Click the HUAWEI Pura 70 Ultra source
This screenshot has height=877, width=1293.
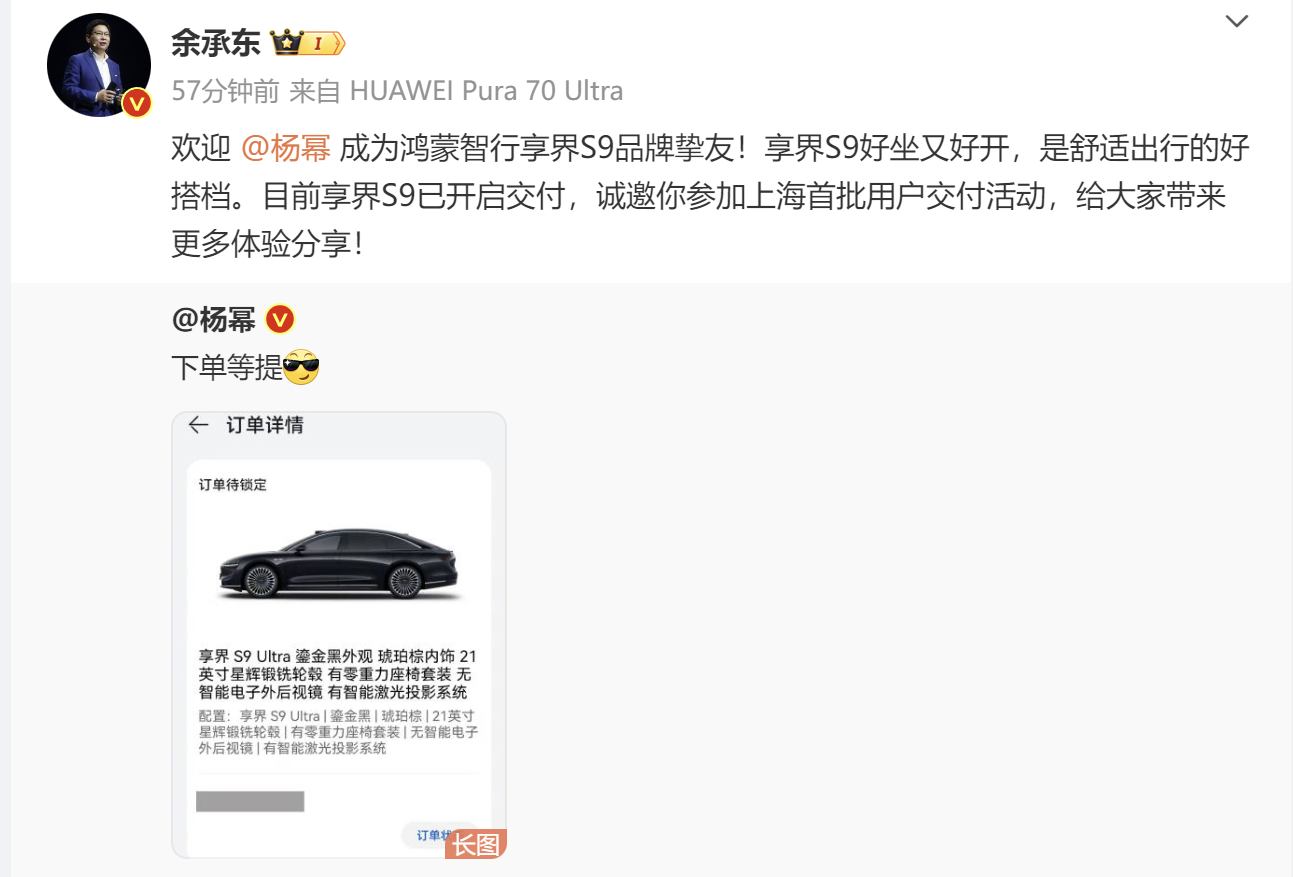(x=486, y=91)
